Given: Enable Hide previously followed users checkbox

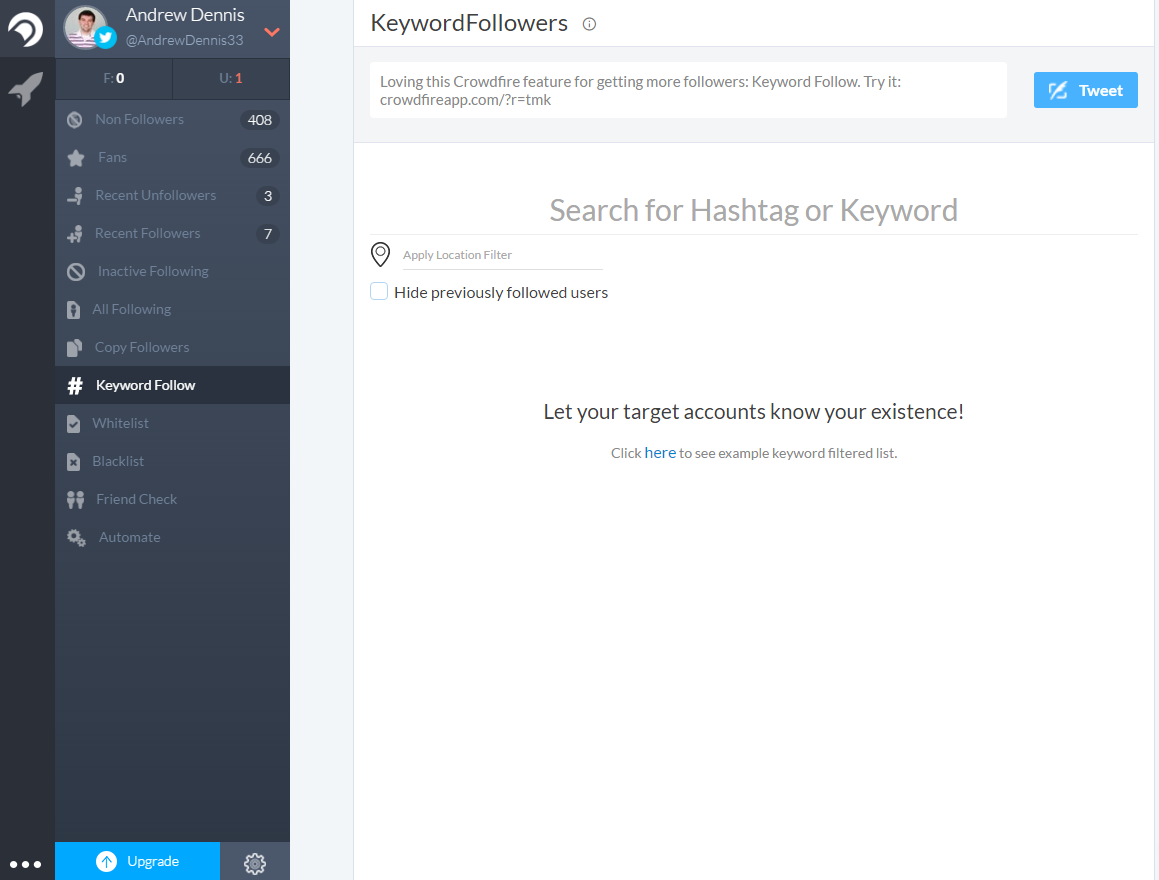Looking at the screenshot, I should coord(379,292).
